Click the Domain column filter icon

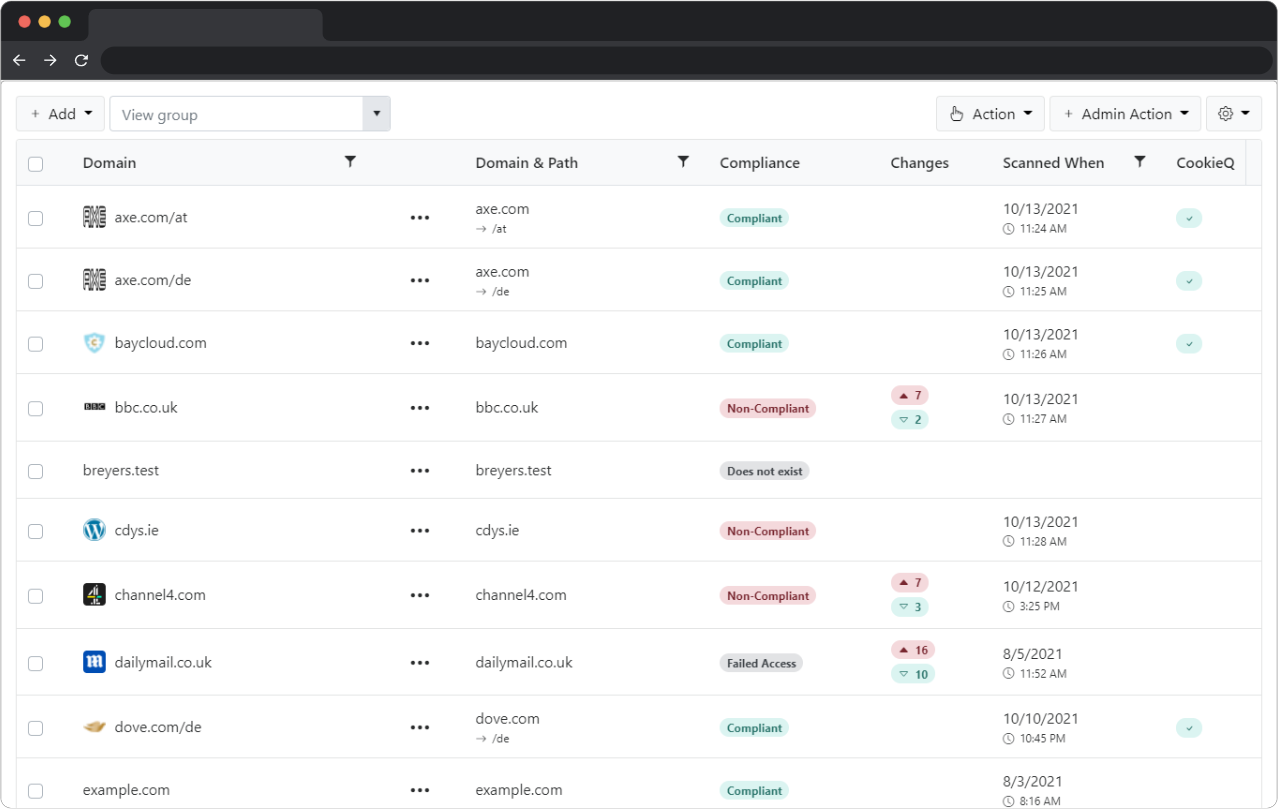coord(350,162)
